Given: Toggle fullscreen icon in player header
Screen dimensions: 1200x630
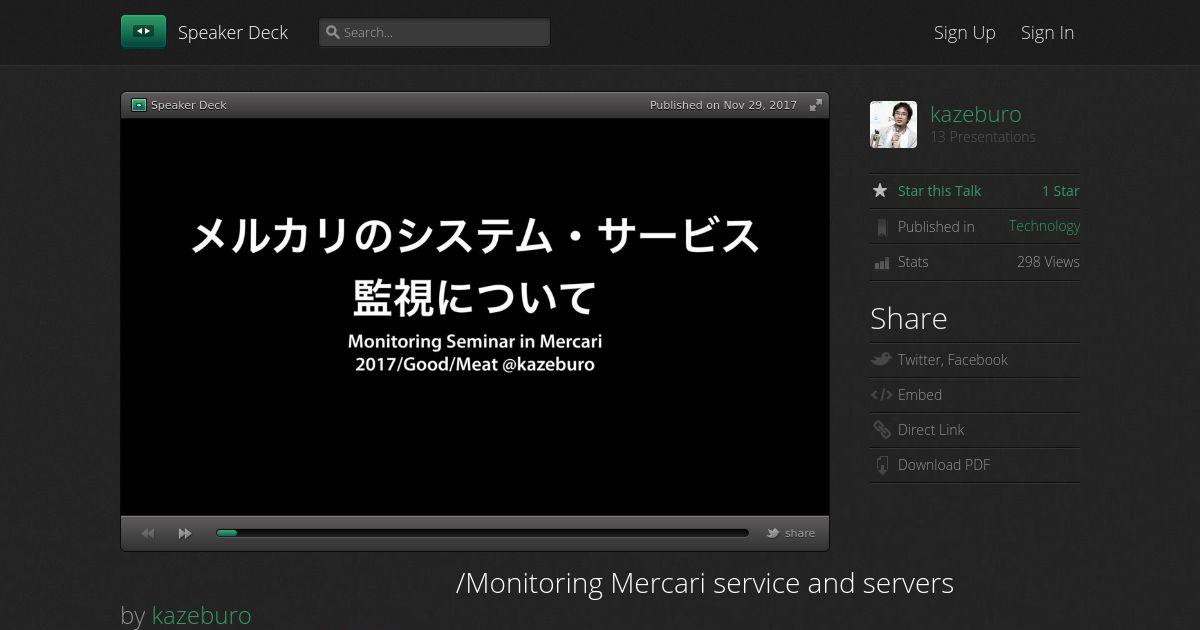Looking at the screenshot, I should coord(816,105).
